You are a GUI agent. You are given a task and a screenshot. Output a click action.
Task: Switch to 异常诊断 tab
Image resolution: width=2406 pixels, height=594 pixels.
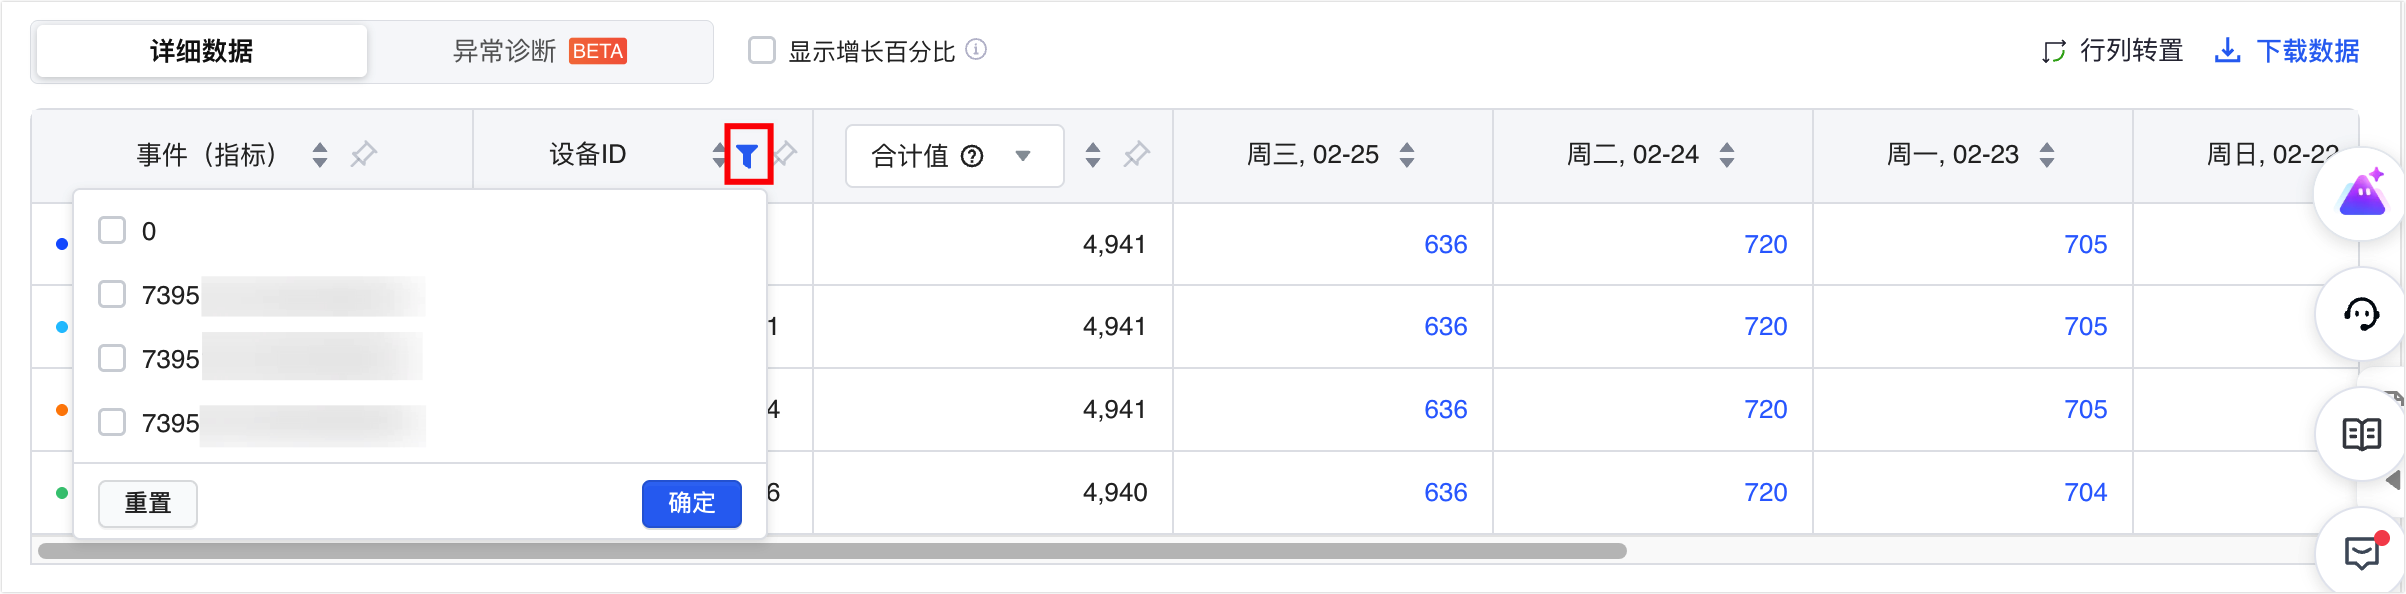click(x=540, y=51)
